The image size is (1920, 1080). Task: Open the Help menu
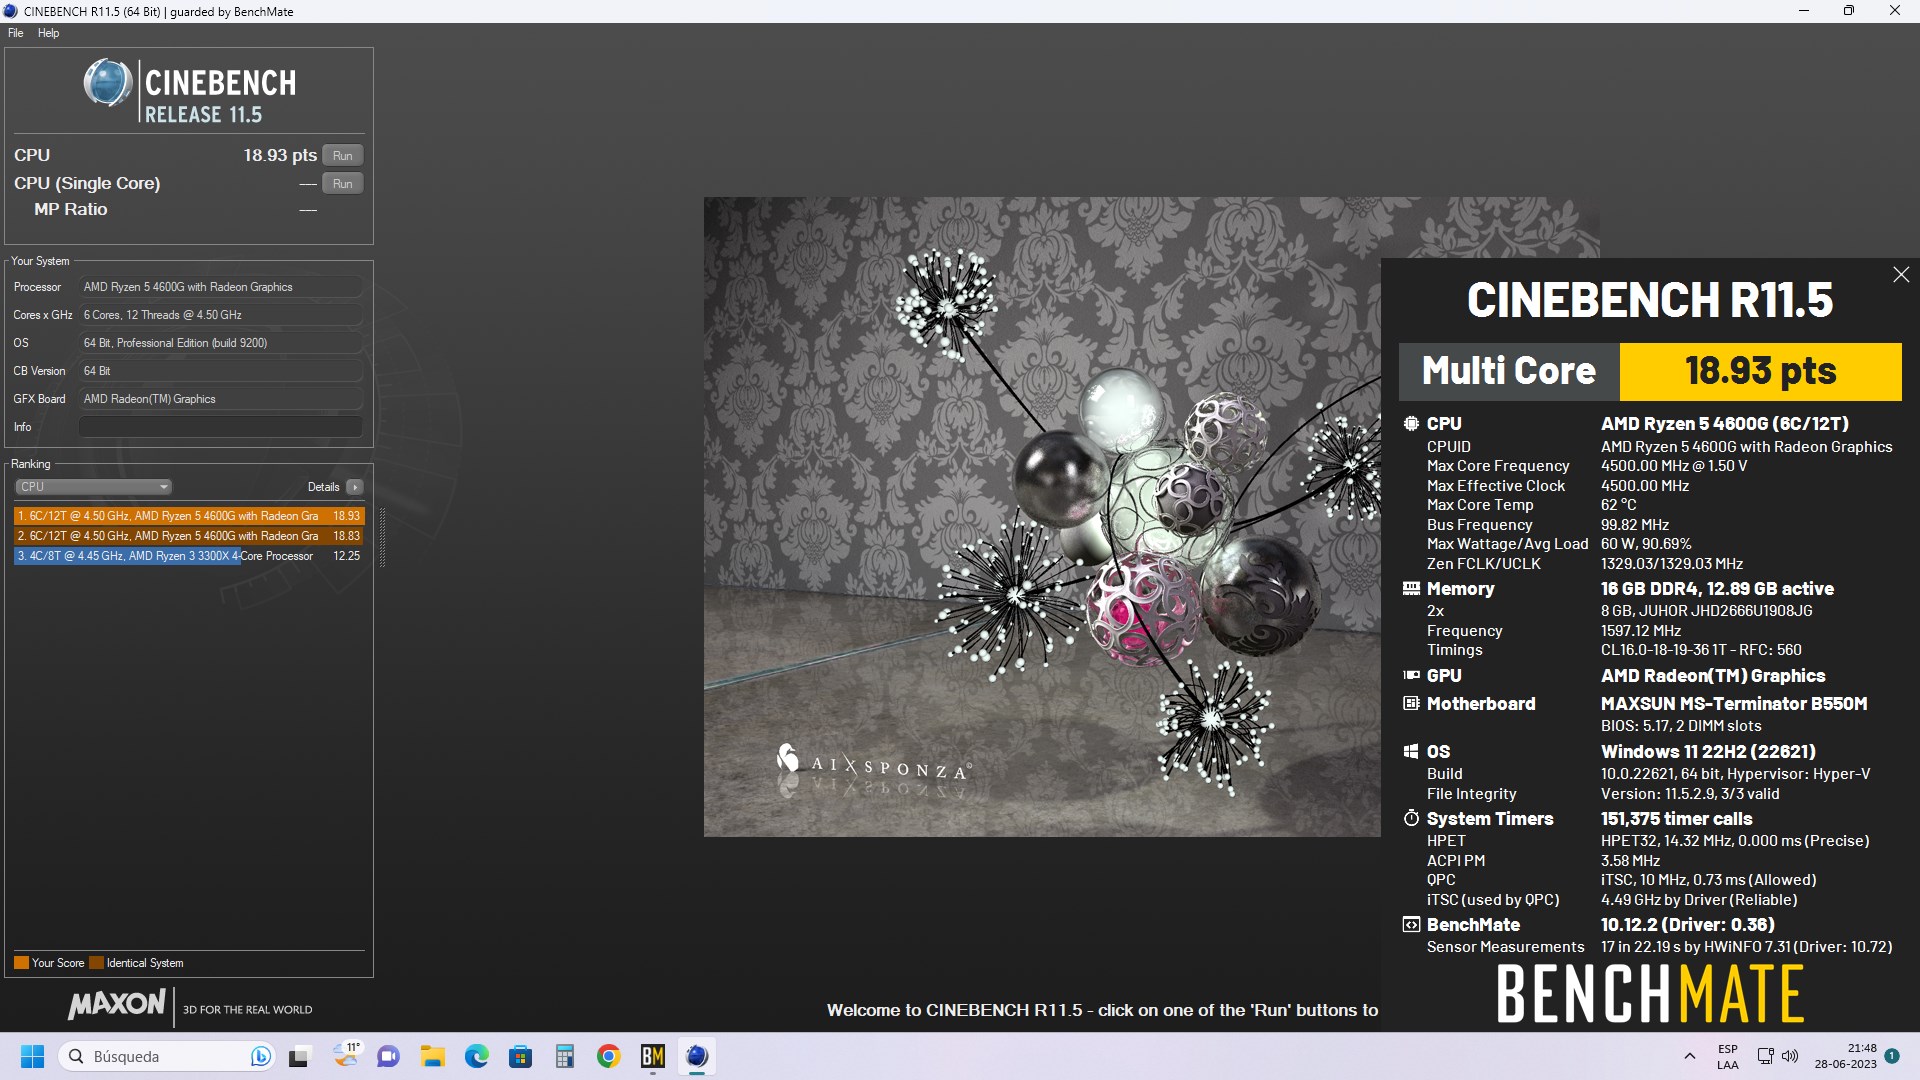coord(48,33)
